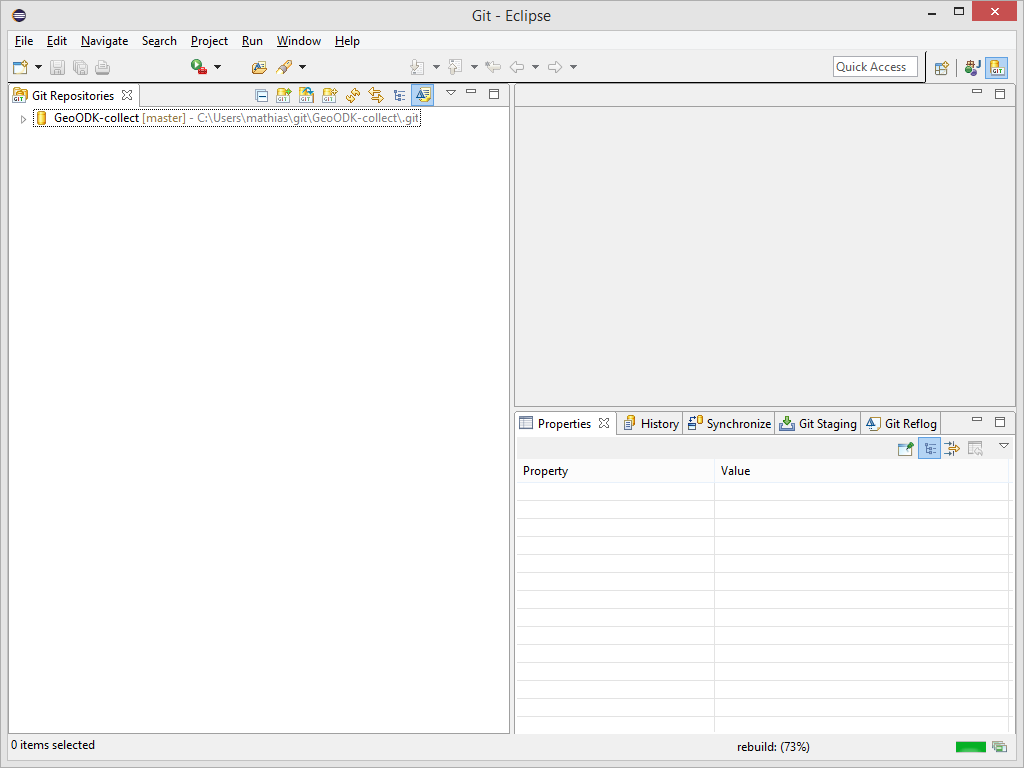
Task: Click the Refresh repositories icon
Action: 353,95
